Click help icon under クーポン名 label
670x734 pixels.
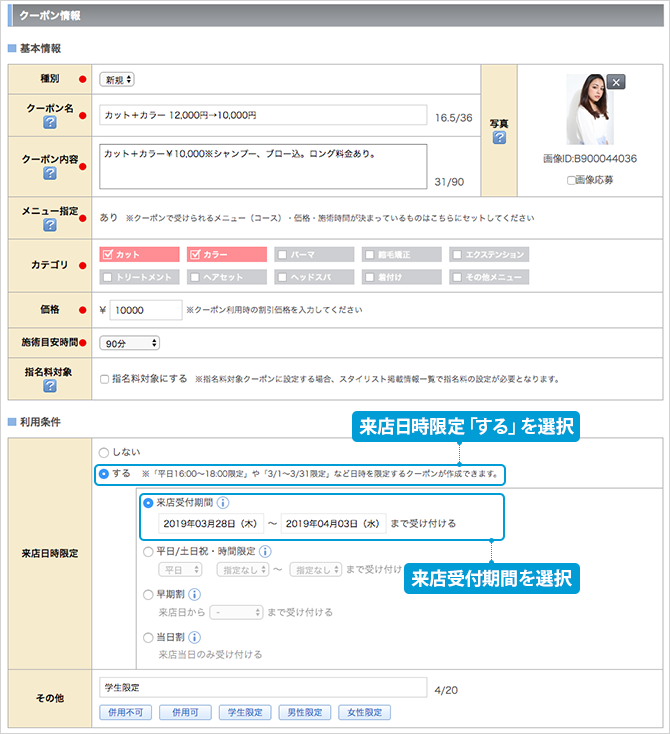49,122
